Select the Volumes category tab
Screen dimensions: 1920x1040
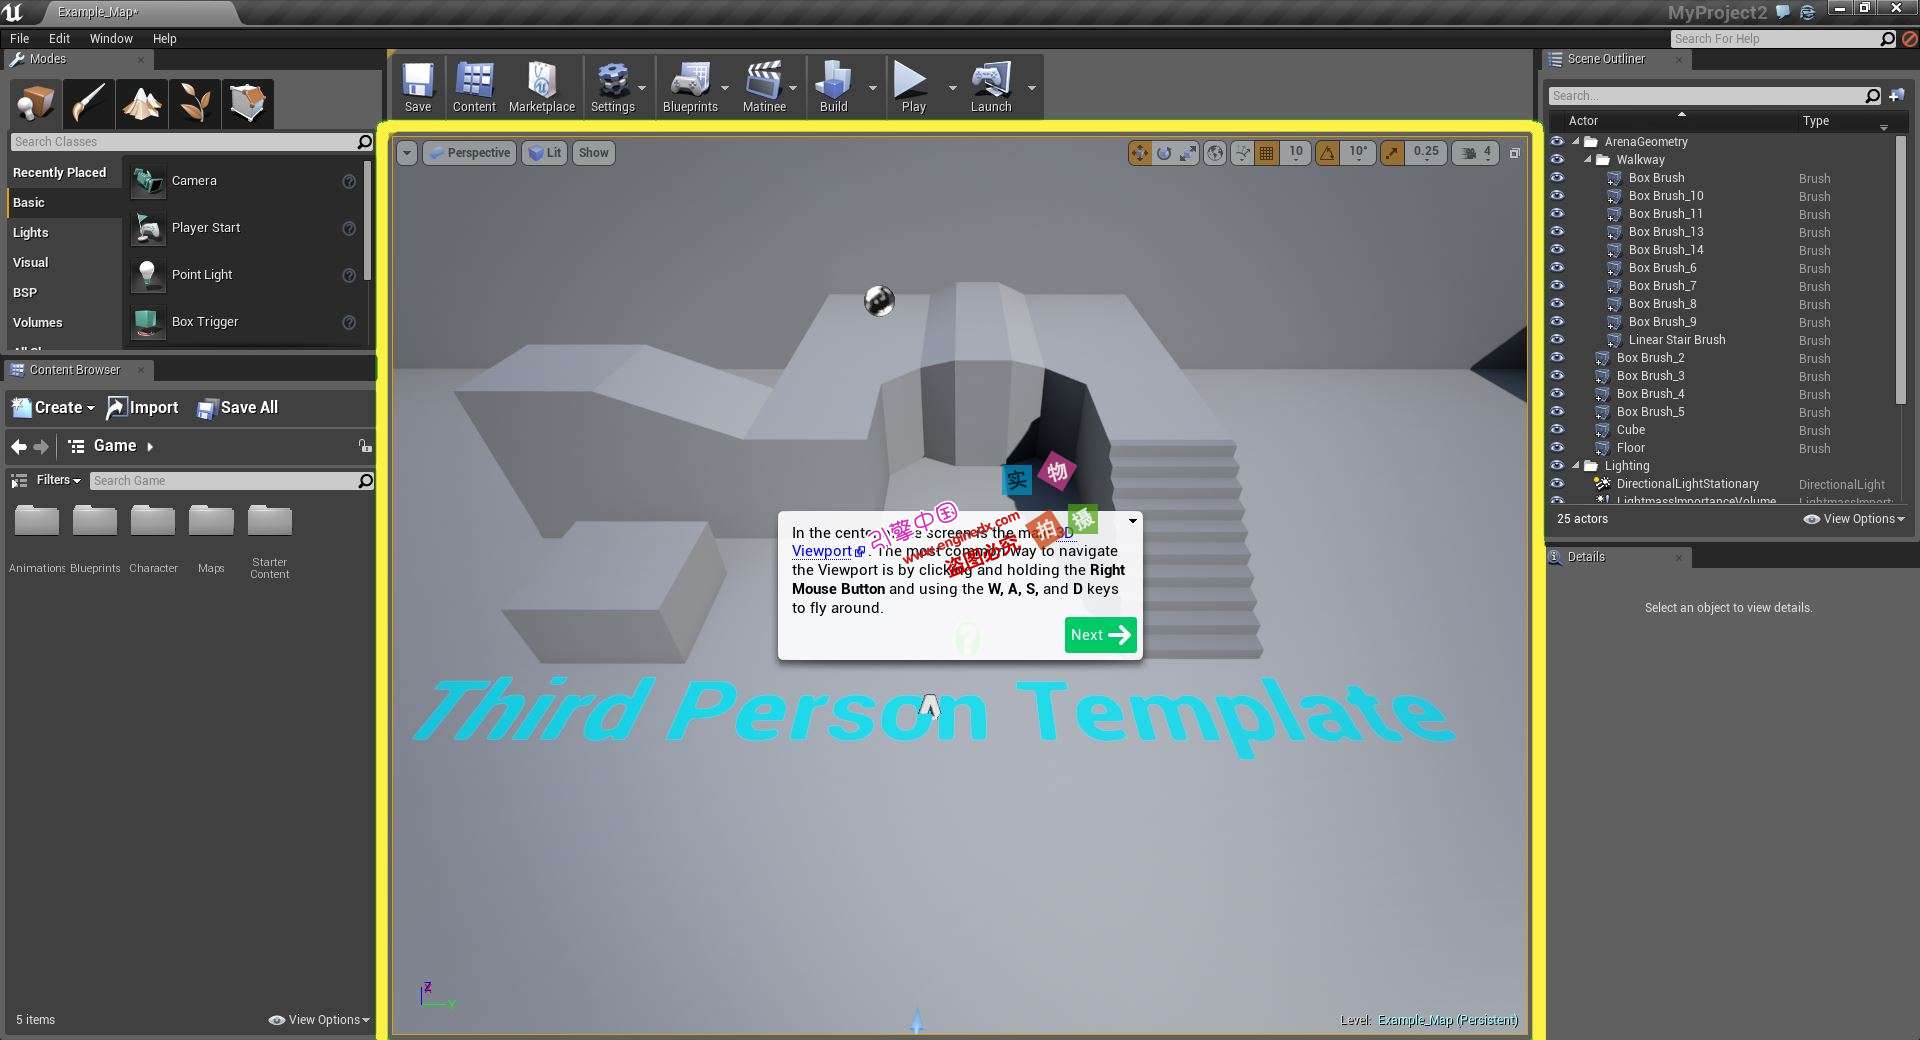[x=64, y=322]
